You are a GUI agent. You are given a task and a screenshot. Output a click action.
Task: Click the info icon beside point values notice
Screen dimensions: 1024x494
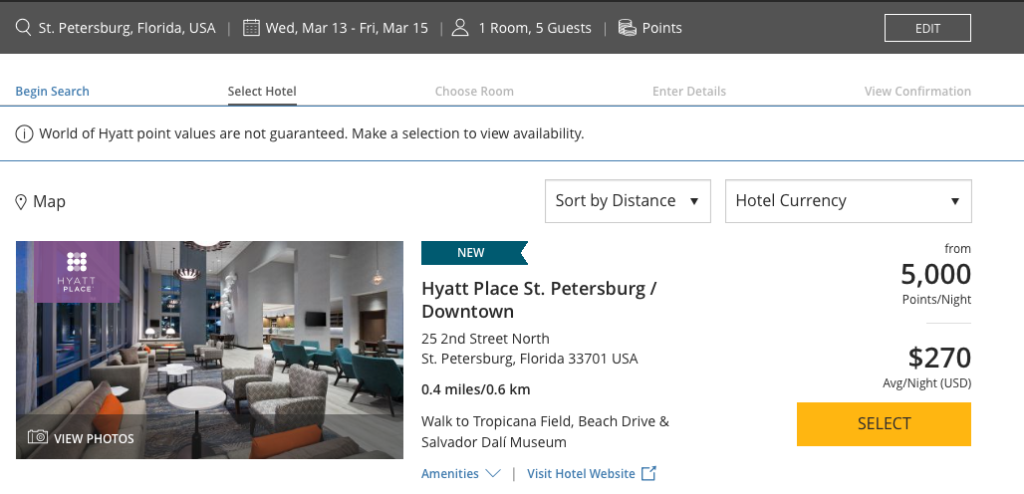pyautogui.click(x=24, y=134)
